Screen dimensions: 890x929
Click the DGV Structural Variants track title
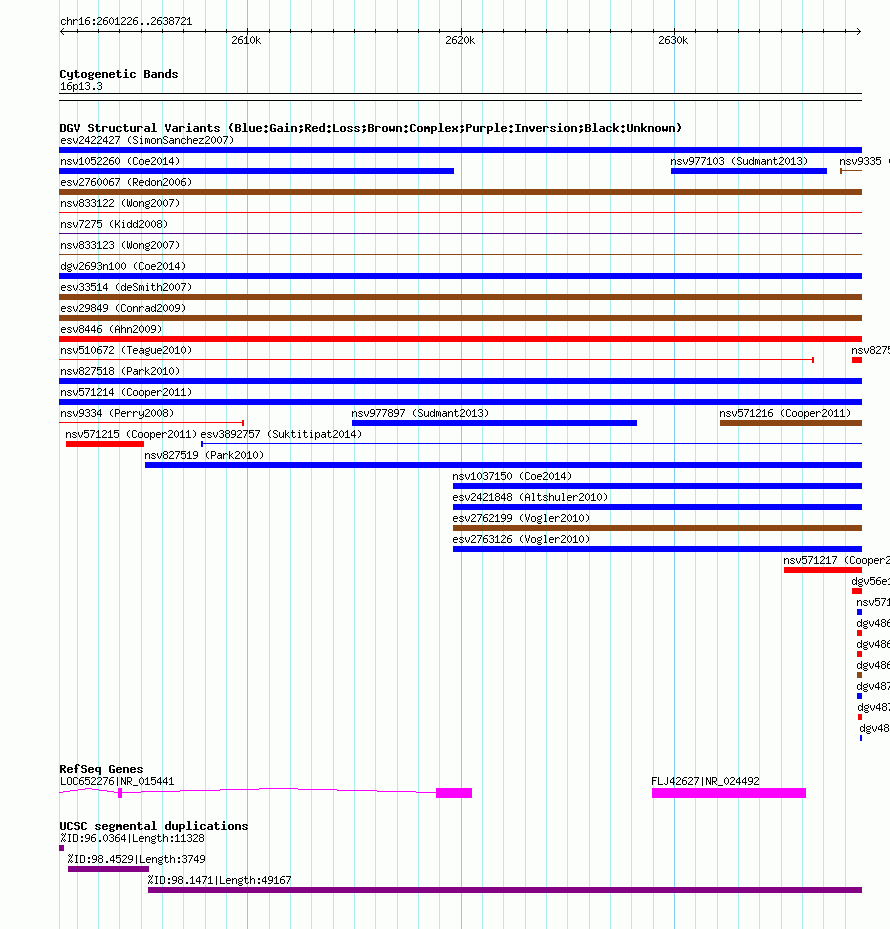point(370,128)
